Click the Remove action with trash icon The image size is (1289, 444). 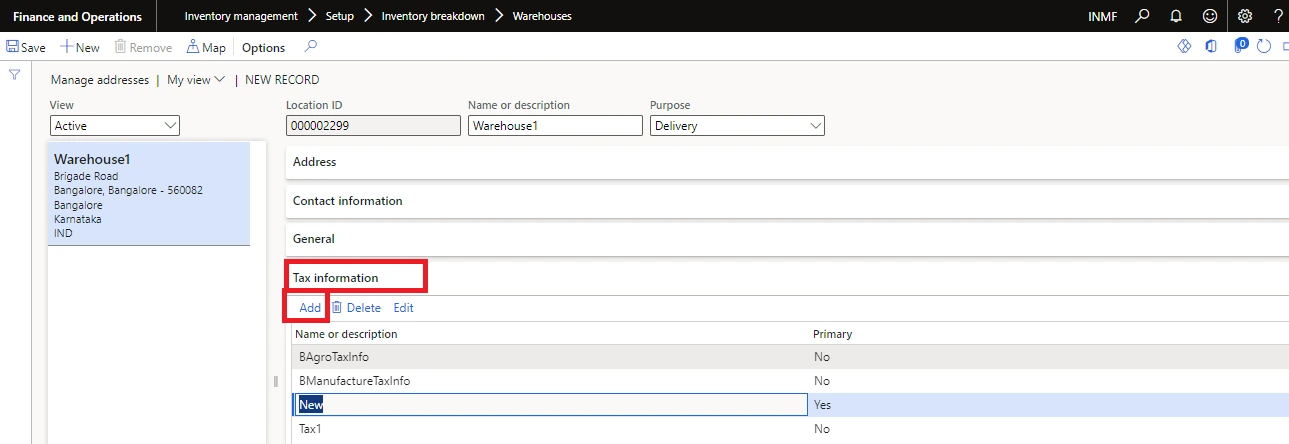click(x=143, y=47)
